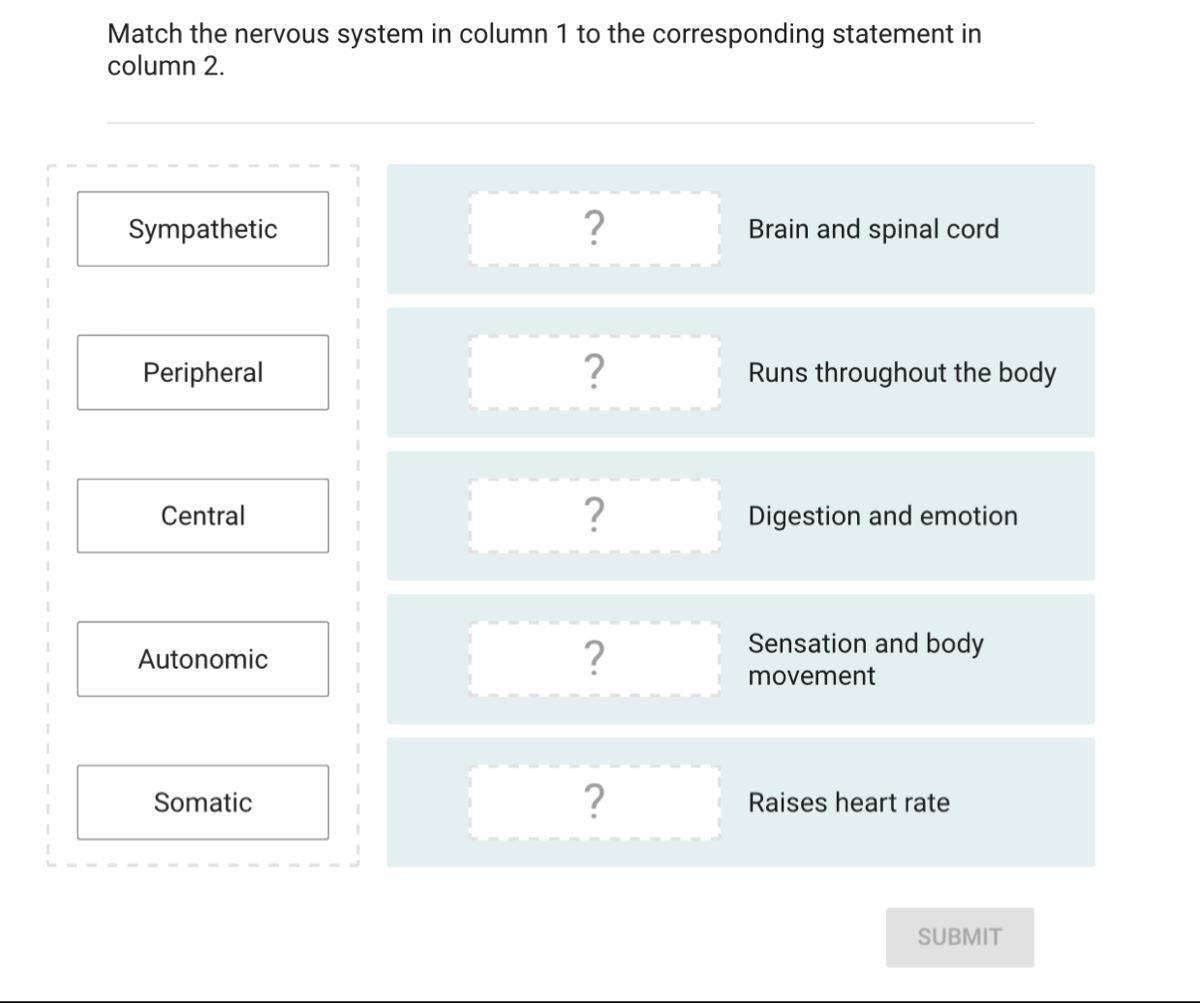Click the 'Runs throughout the body' statement
The image size is (1200, 1003).
click(x=902, y=372)
